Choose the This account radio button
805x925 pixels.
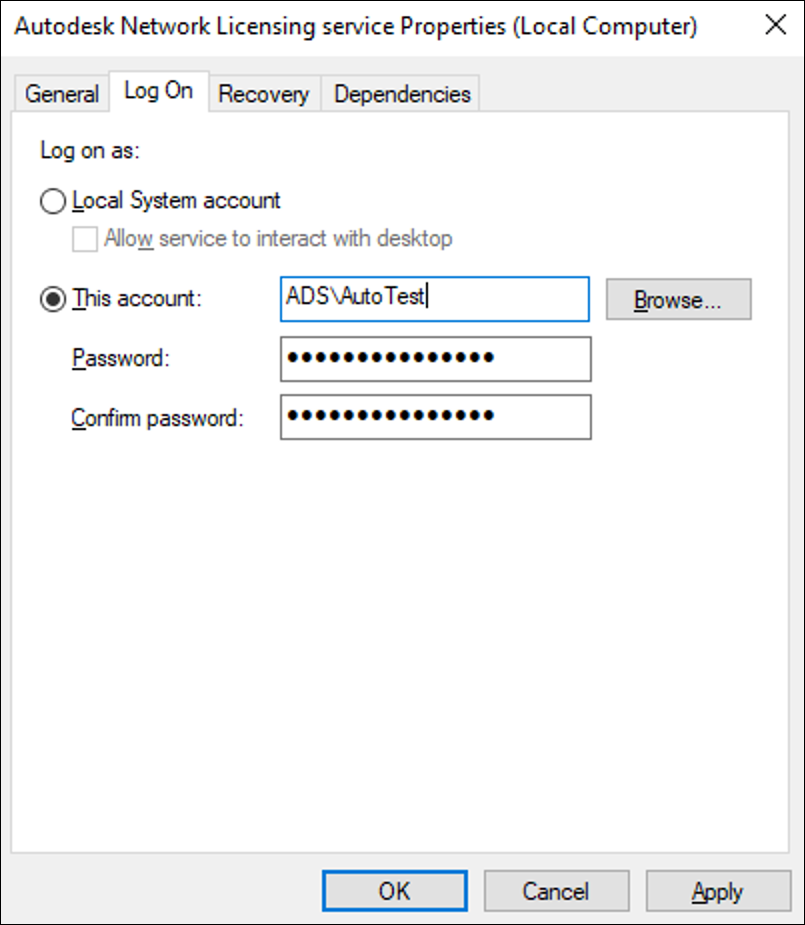(x=51, y=299)
